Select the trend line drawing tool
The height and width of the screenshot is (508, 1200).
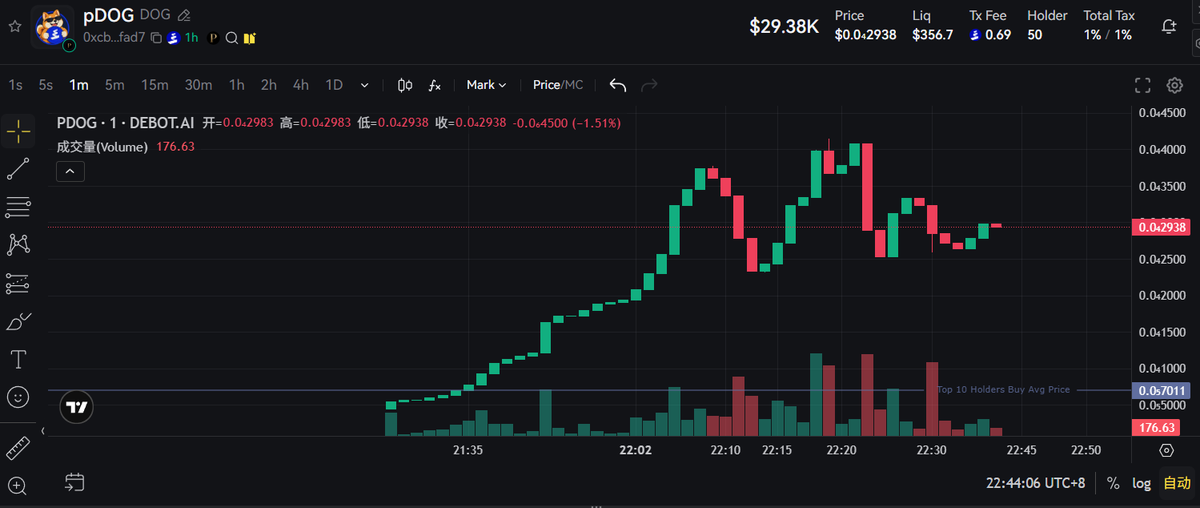click(x=18, y=170)
